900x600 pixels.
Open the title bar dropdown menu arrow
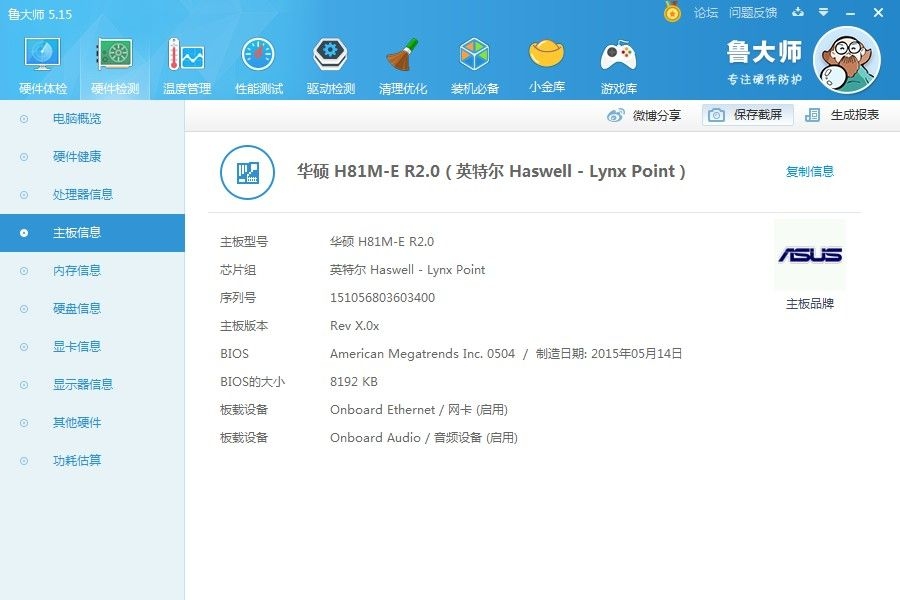[x=824, y=12]
